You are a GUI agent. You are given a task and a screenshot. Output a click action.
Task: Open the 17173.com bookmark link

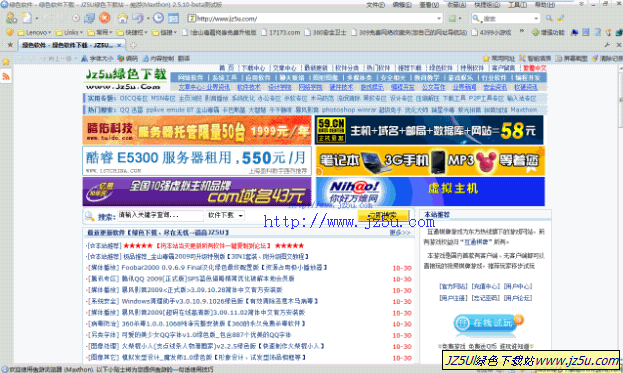[281, 33]
